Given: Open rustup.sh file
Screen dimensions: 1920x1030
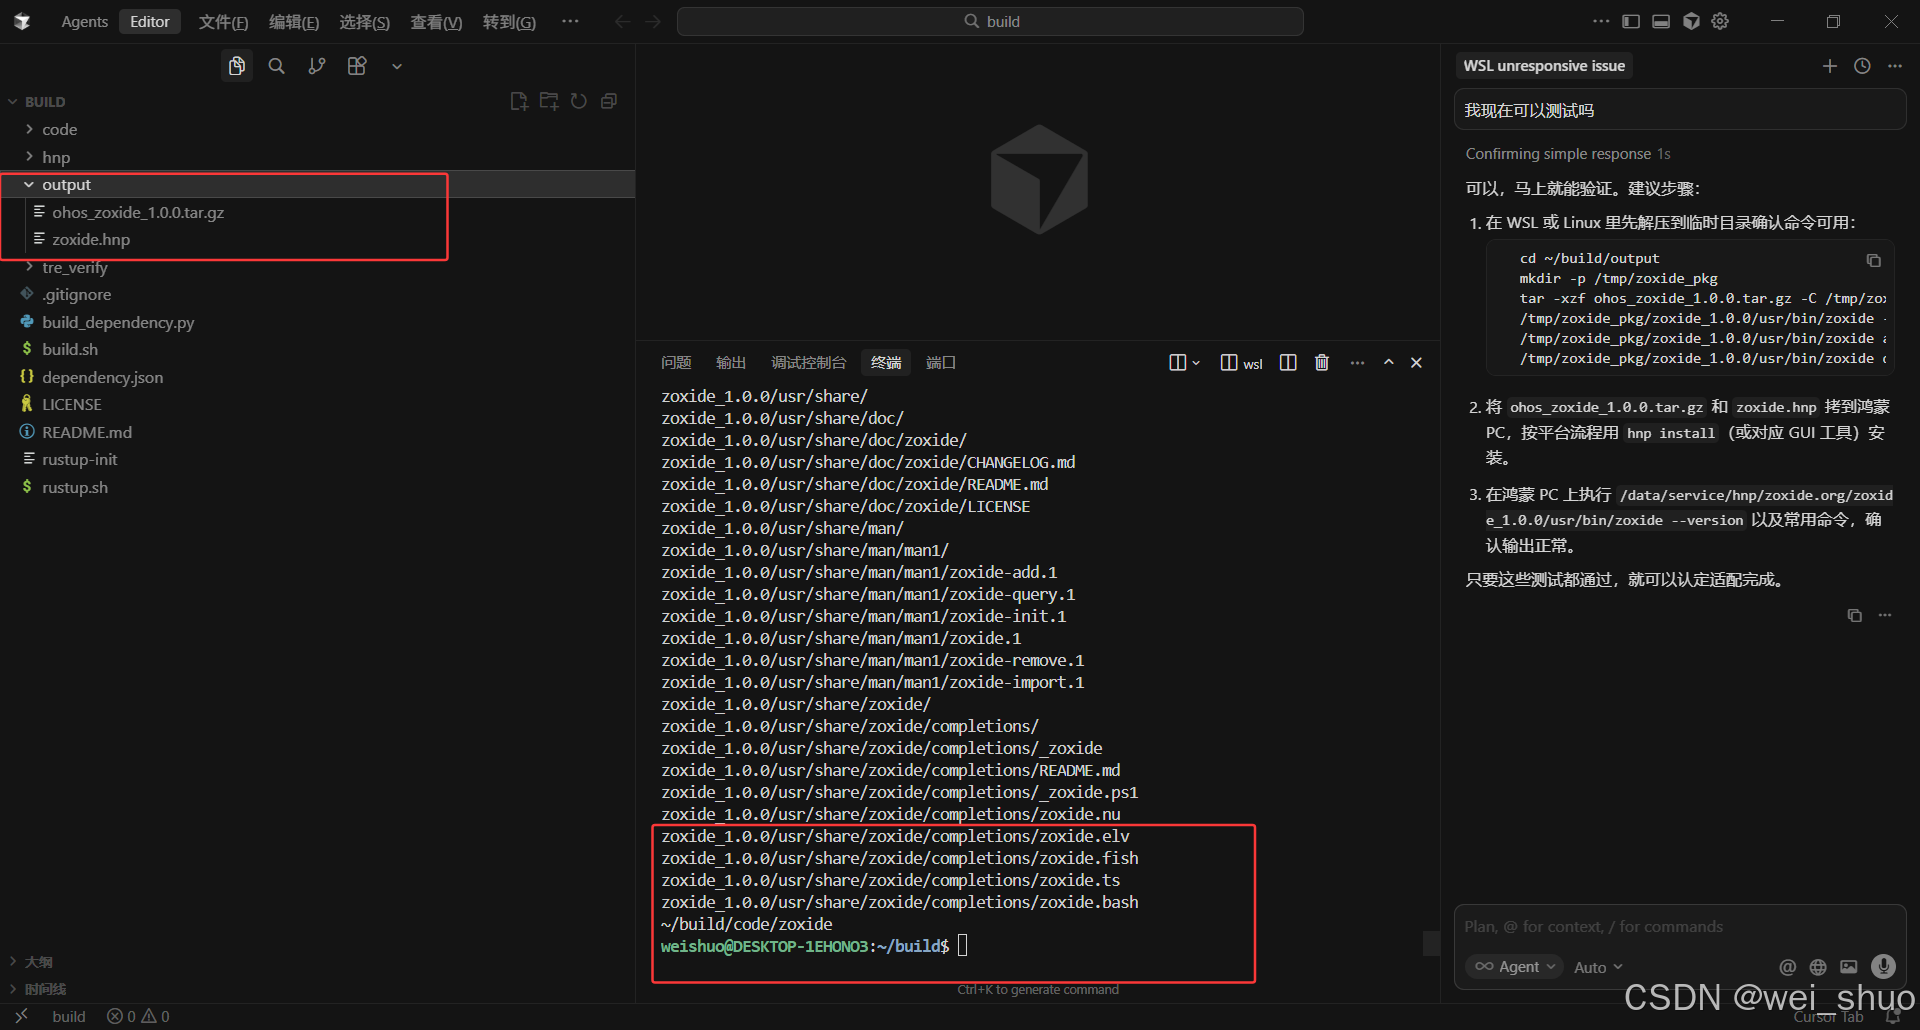Looking at the screenshot, I should tap(75, 488).
